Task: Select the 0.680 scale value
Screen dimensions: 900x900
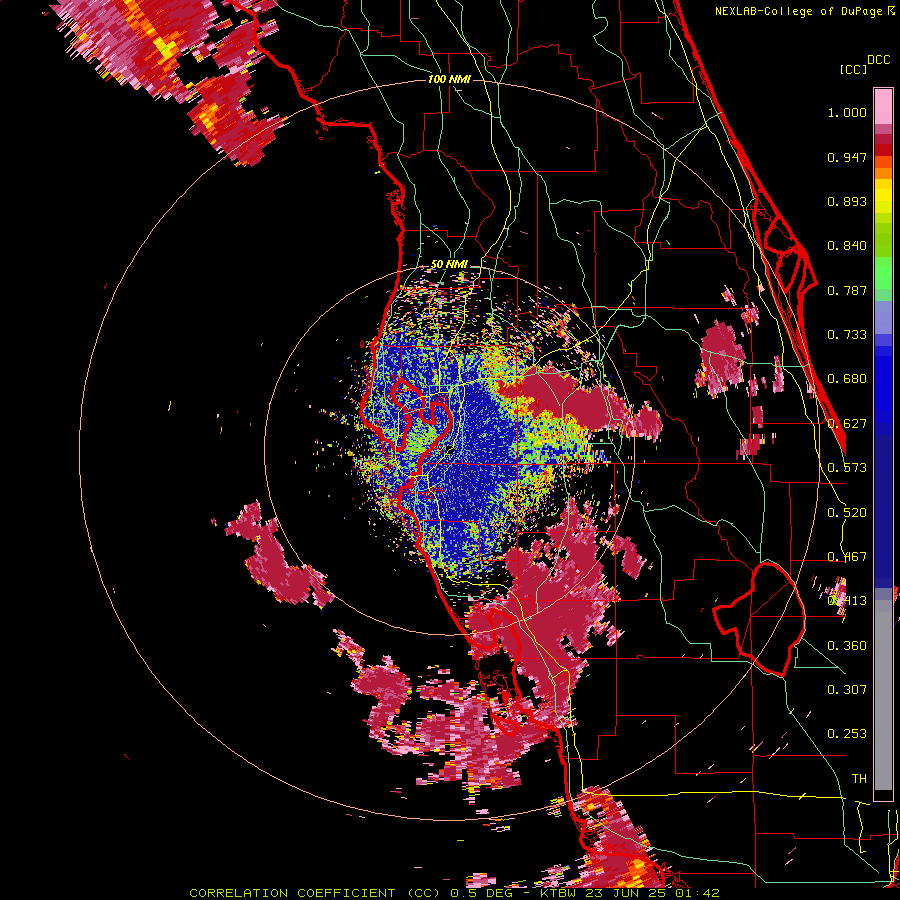Action: click(847, 379)
